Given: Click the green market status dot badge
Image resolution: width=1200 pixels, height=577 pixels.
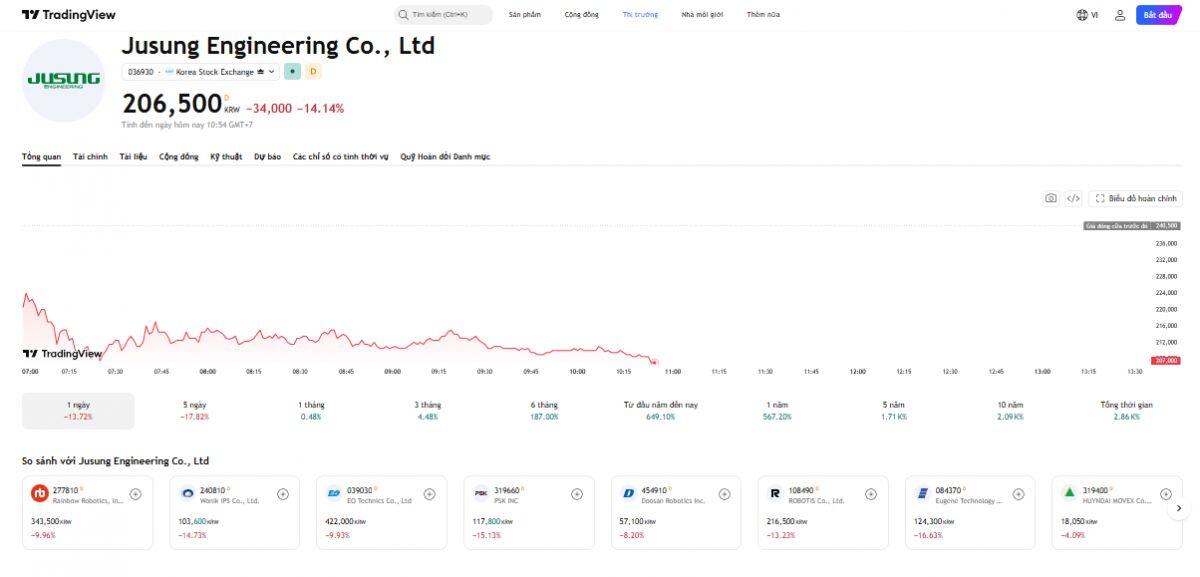Looking at the screenshot, I should point(292,72).
